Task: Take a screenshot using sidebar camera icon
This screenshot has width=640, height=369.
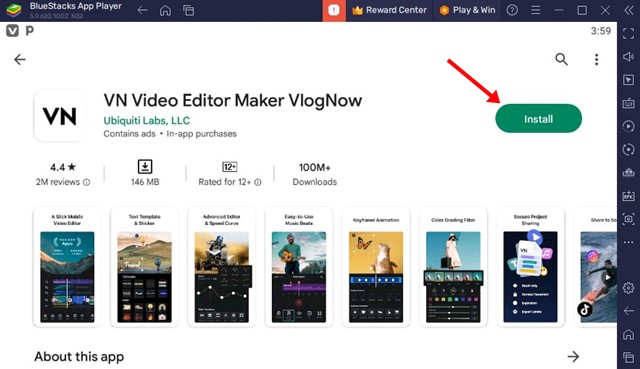Action: click(629, 219)
